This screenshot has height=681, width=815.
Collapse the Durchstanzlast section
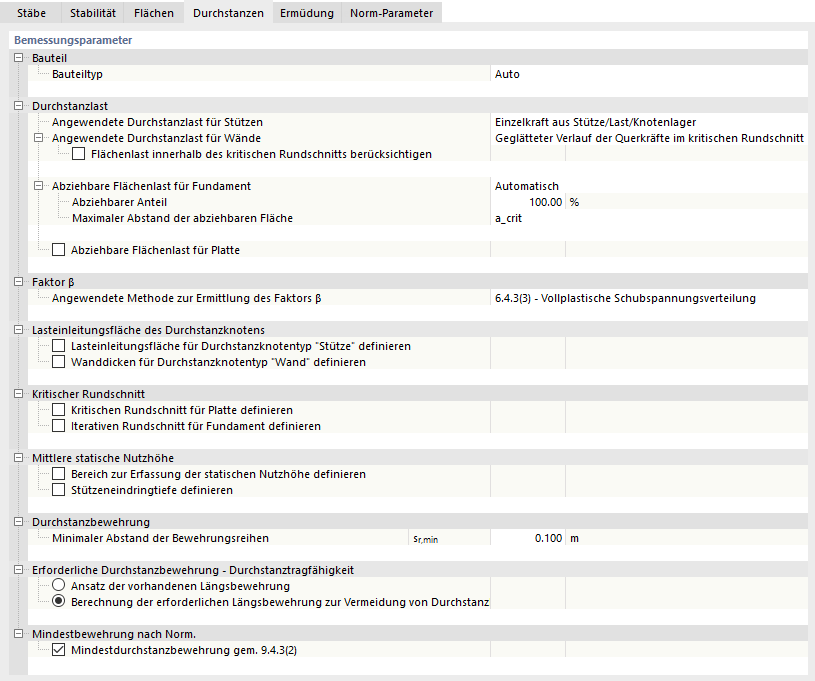19,105
